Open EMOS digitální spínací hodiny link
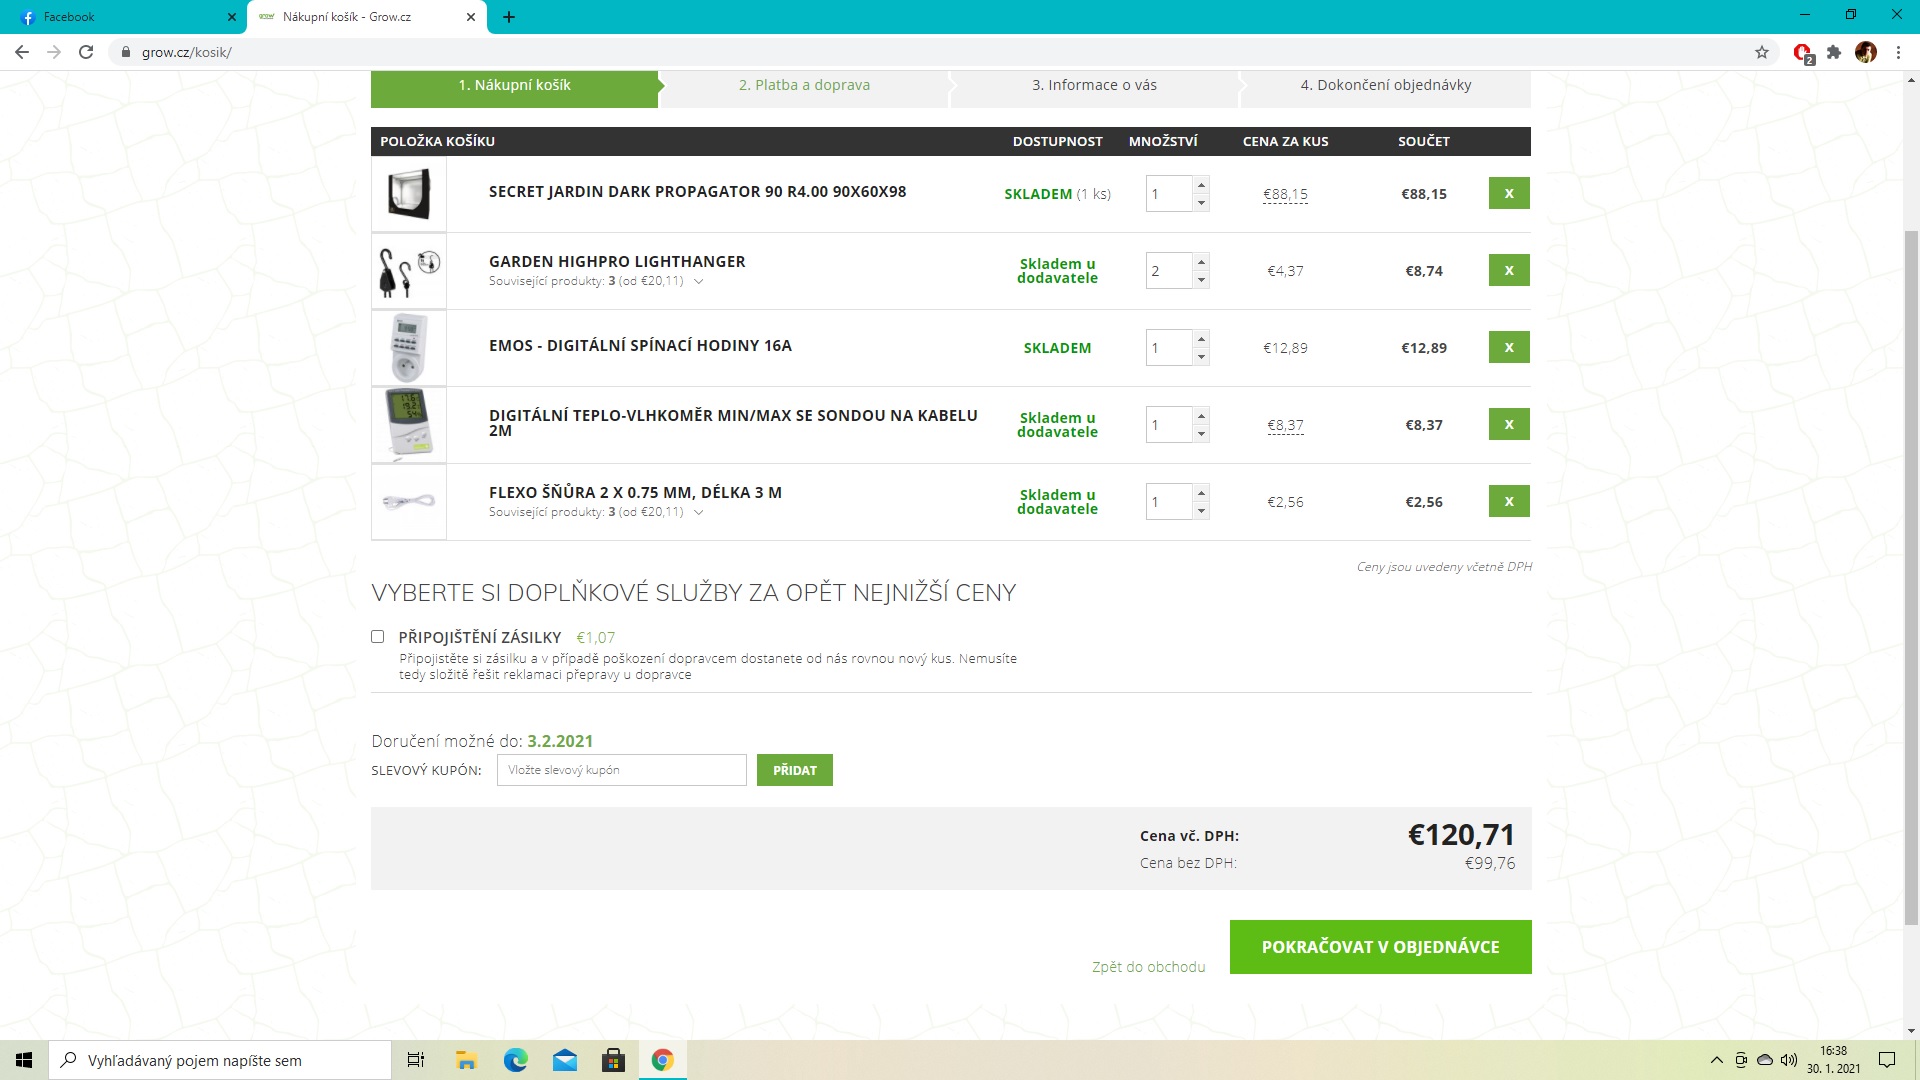The height and width of the screenshot is (1080, 1920). (640, 346)
